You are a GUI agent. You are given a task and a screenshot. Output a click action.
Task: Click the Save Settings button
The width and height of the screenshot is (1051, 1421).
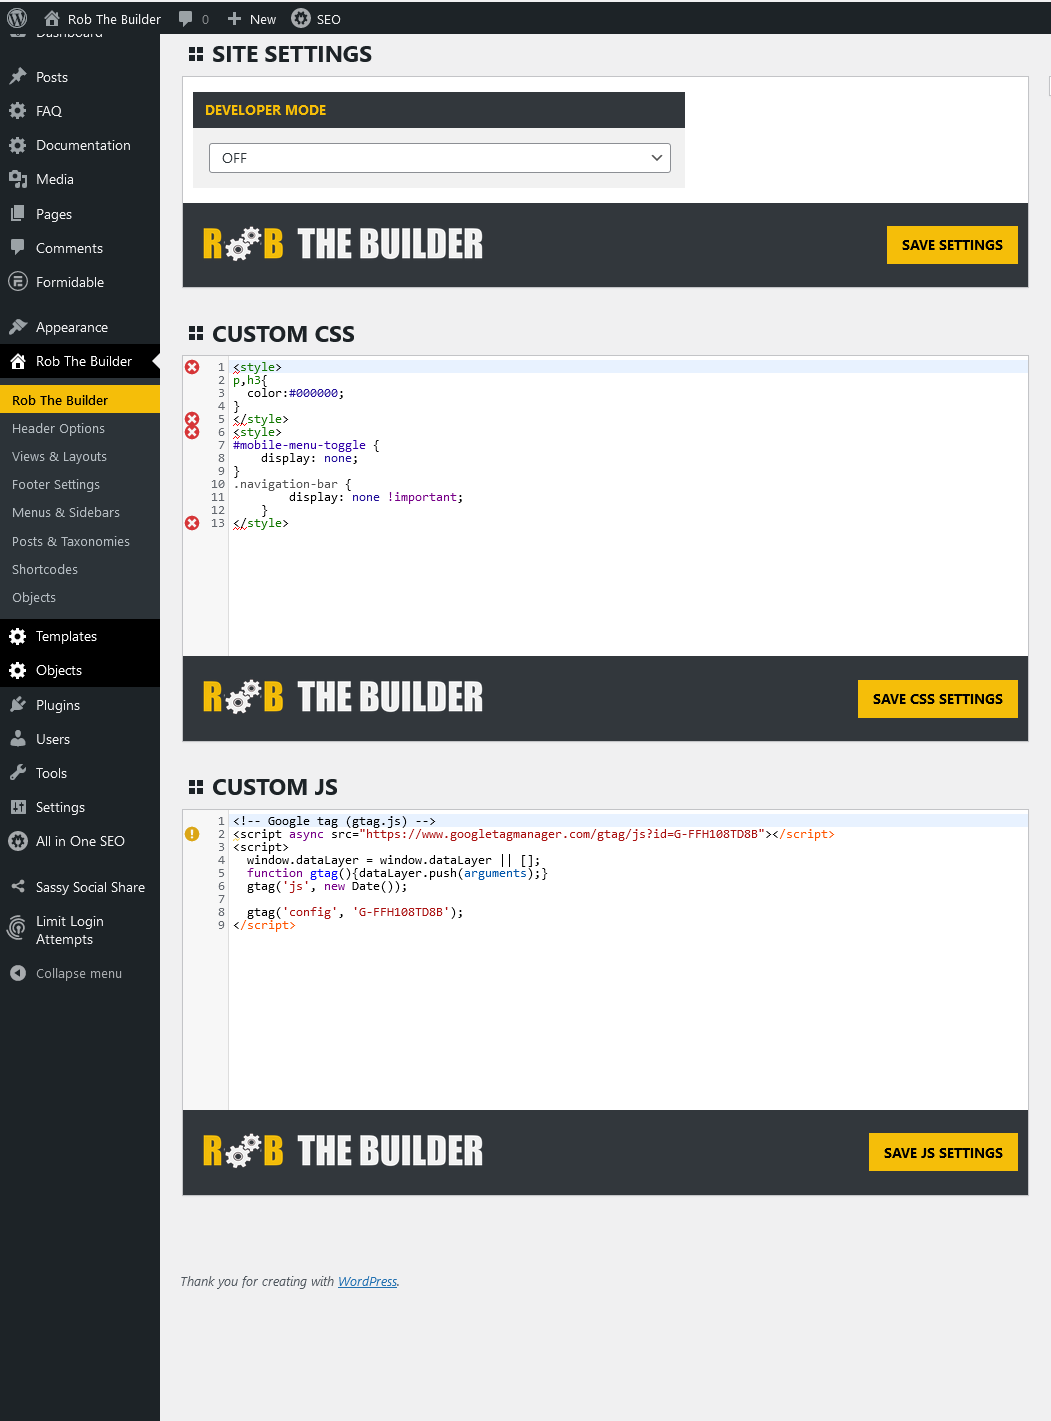952,245
